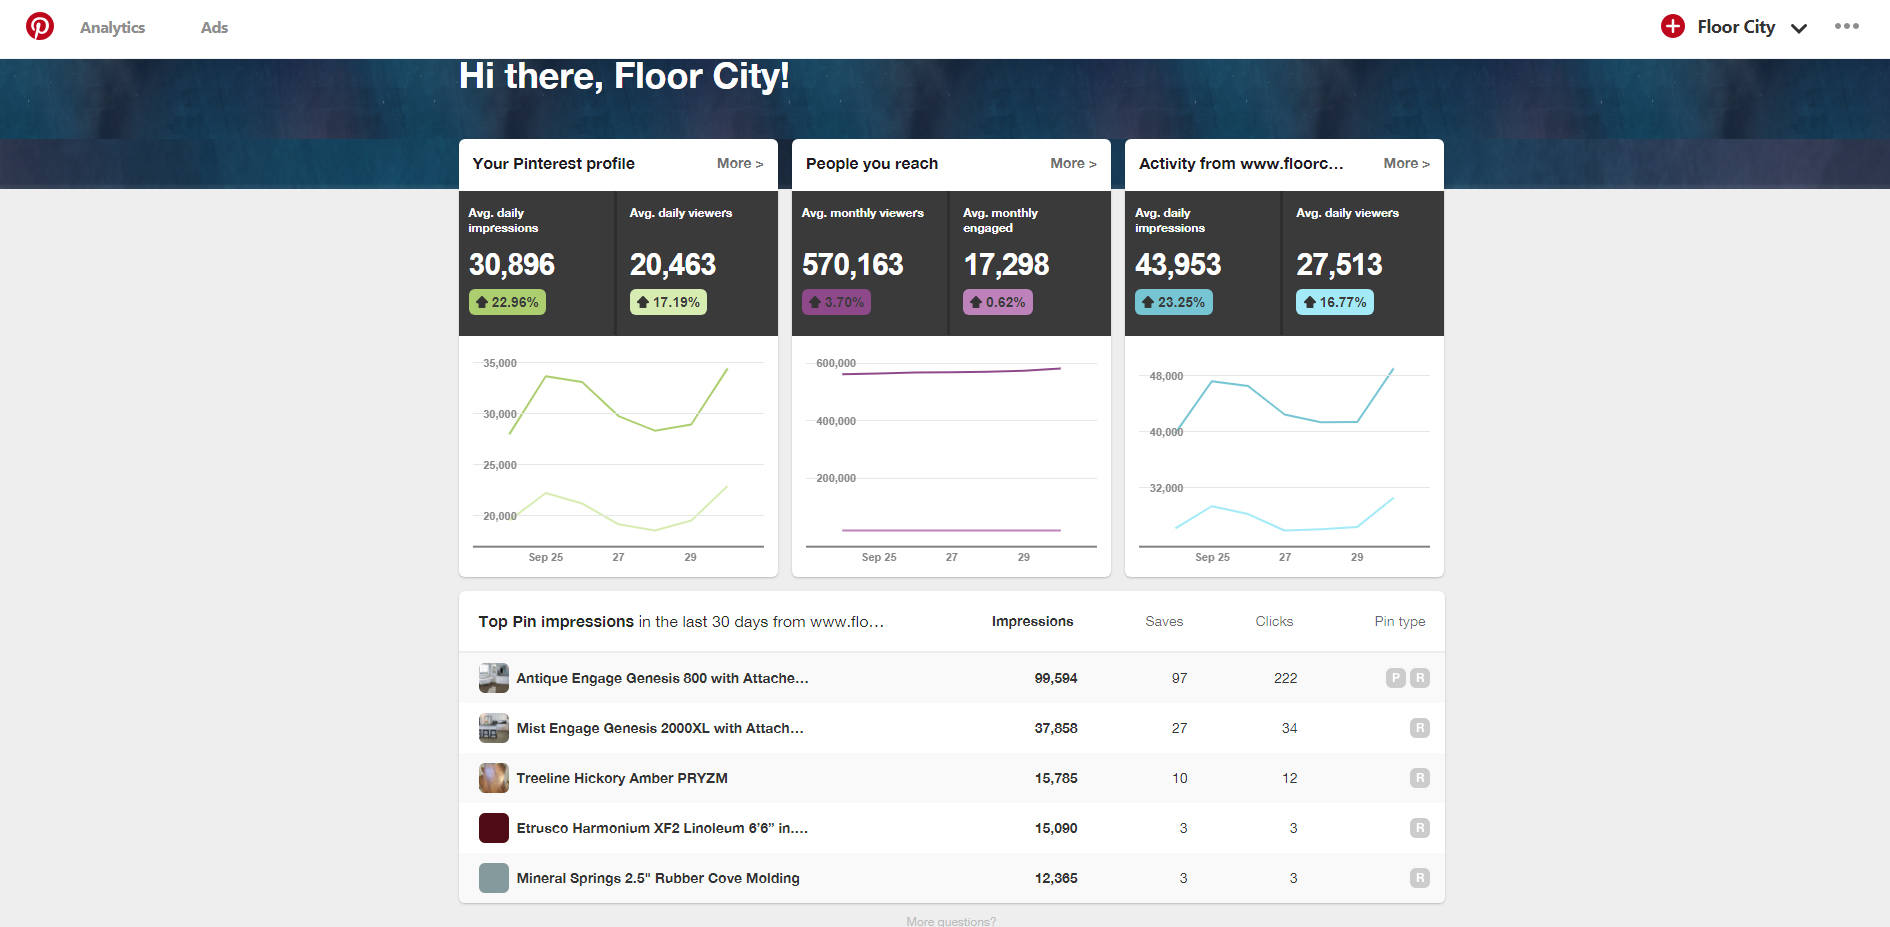Open the Floor City account name
The height and width of the screenshot is (927, 1890).
pyautogui.click(x=1736, y=27)
